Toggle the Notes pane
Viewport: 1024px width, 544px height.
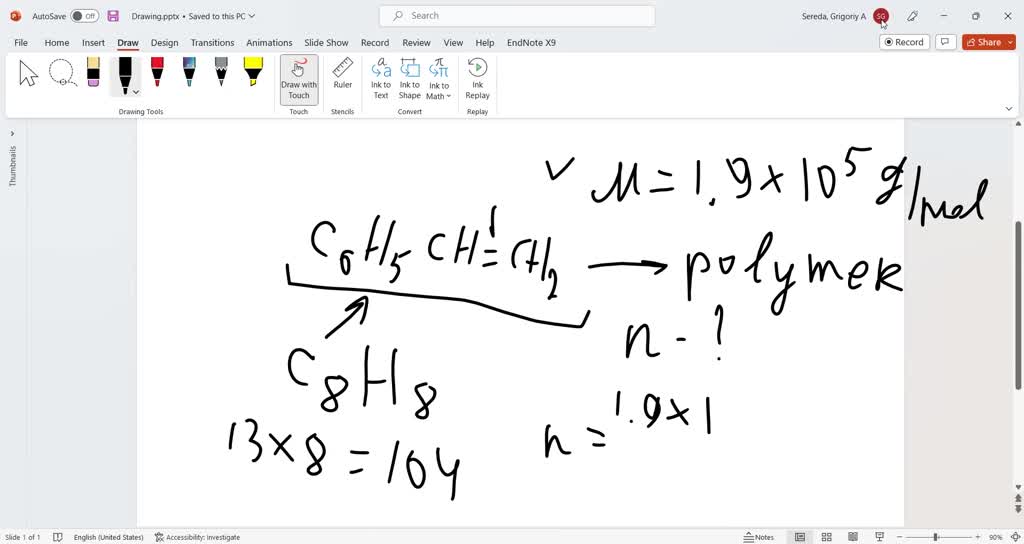pyautogui.click(x=759, y=537)
